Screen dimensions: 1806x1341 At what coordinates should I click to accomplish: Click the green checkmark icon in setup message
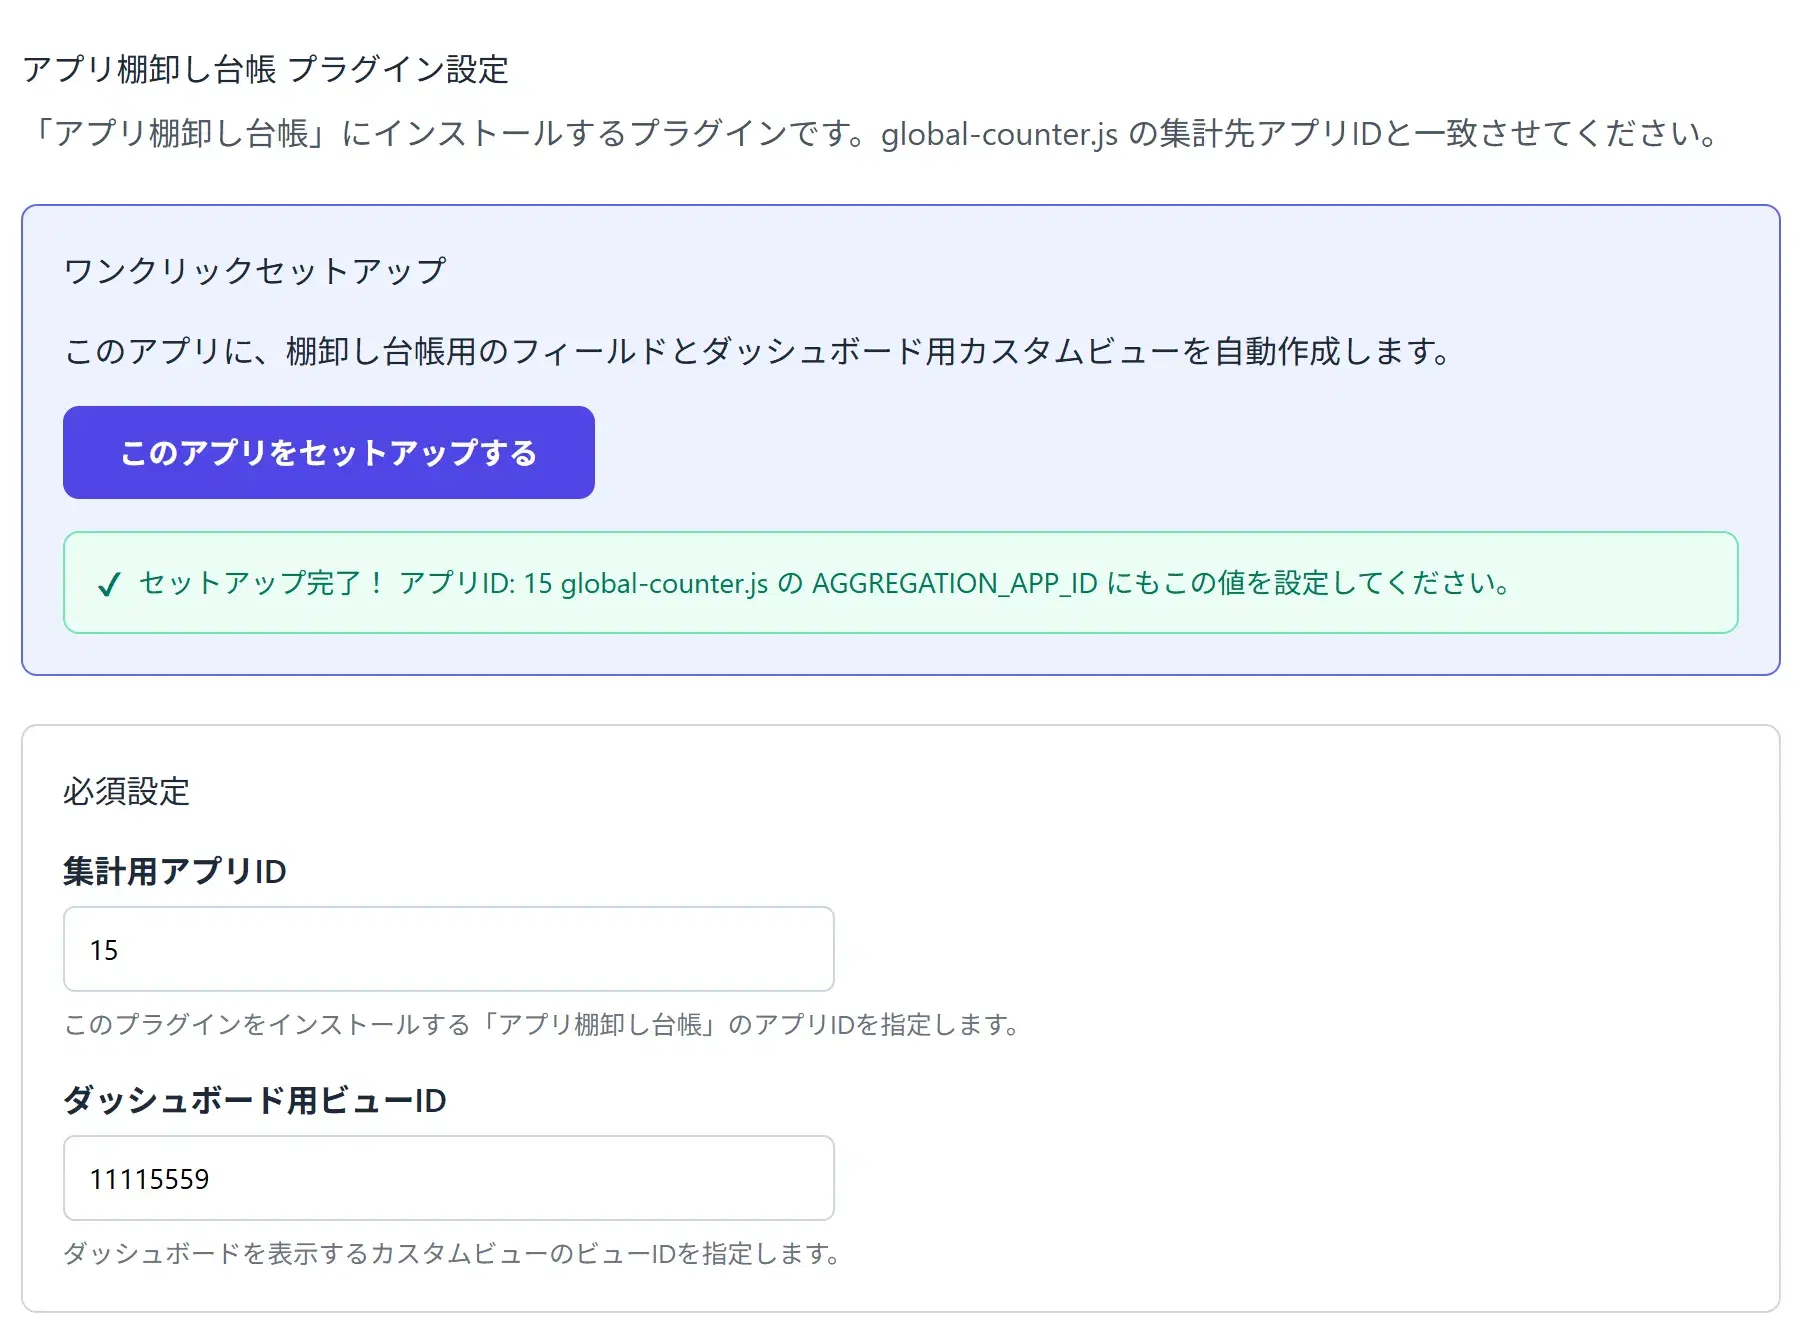tap(109, 583)
